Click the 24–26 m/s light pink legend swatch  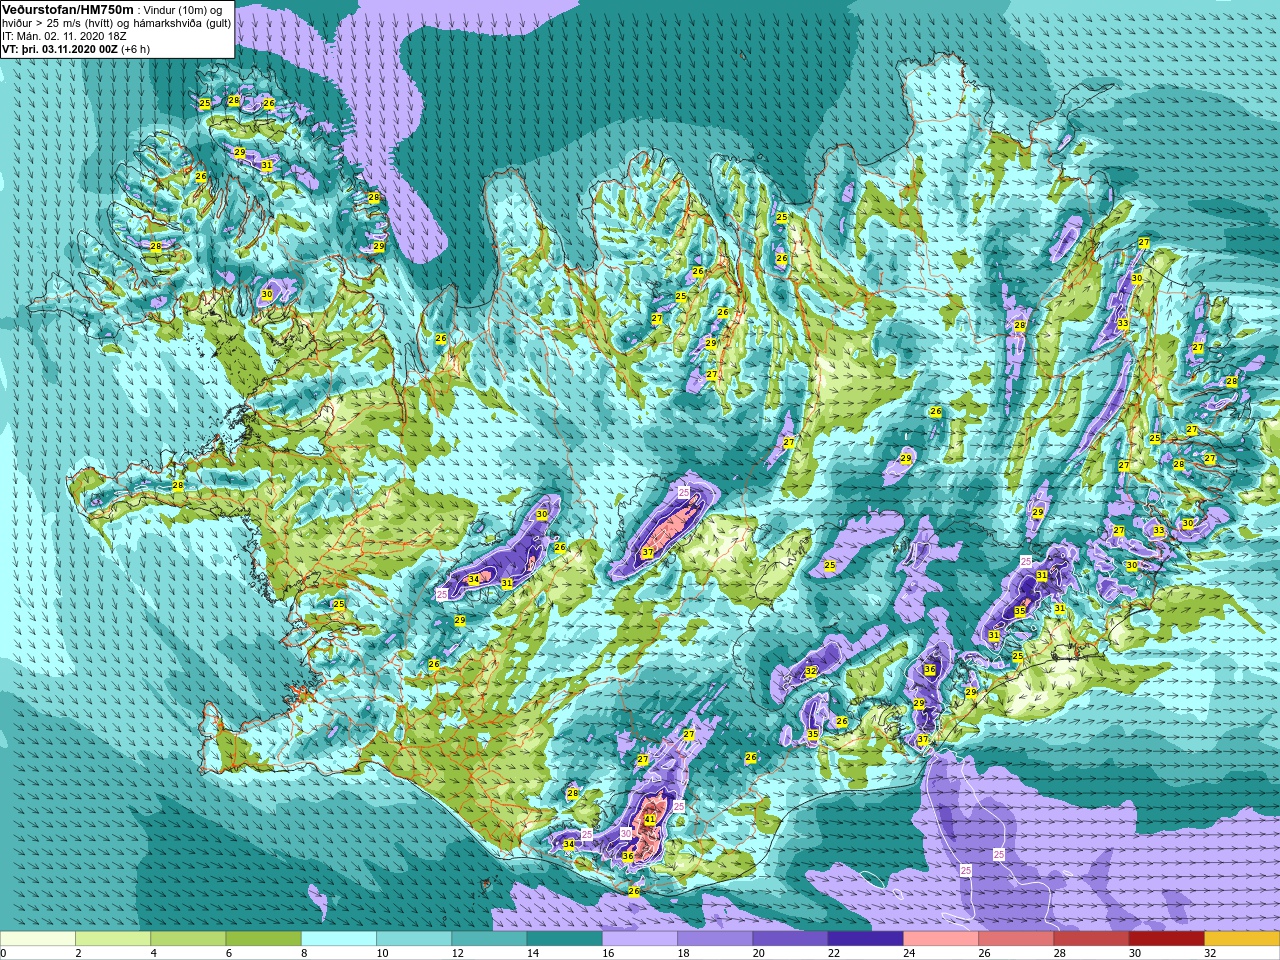(941, 939)
